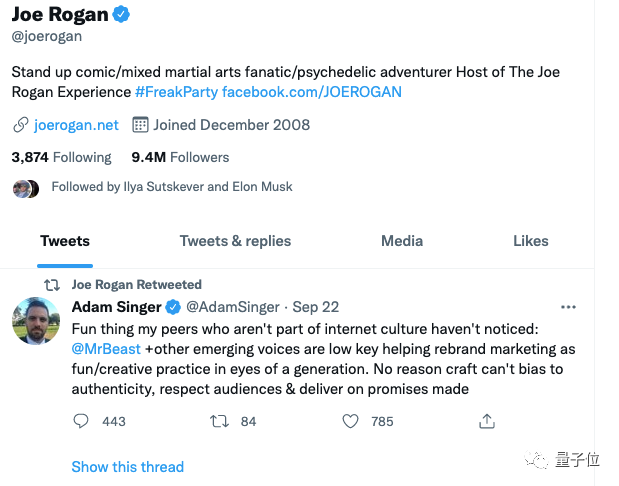Image resolution: width=619 pixels, height=486 pixels.
Task: Open the joerogan.net website link
Action: 76,125
